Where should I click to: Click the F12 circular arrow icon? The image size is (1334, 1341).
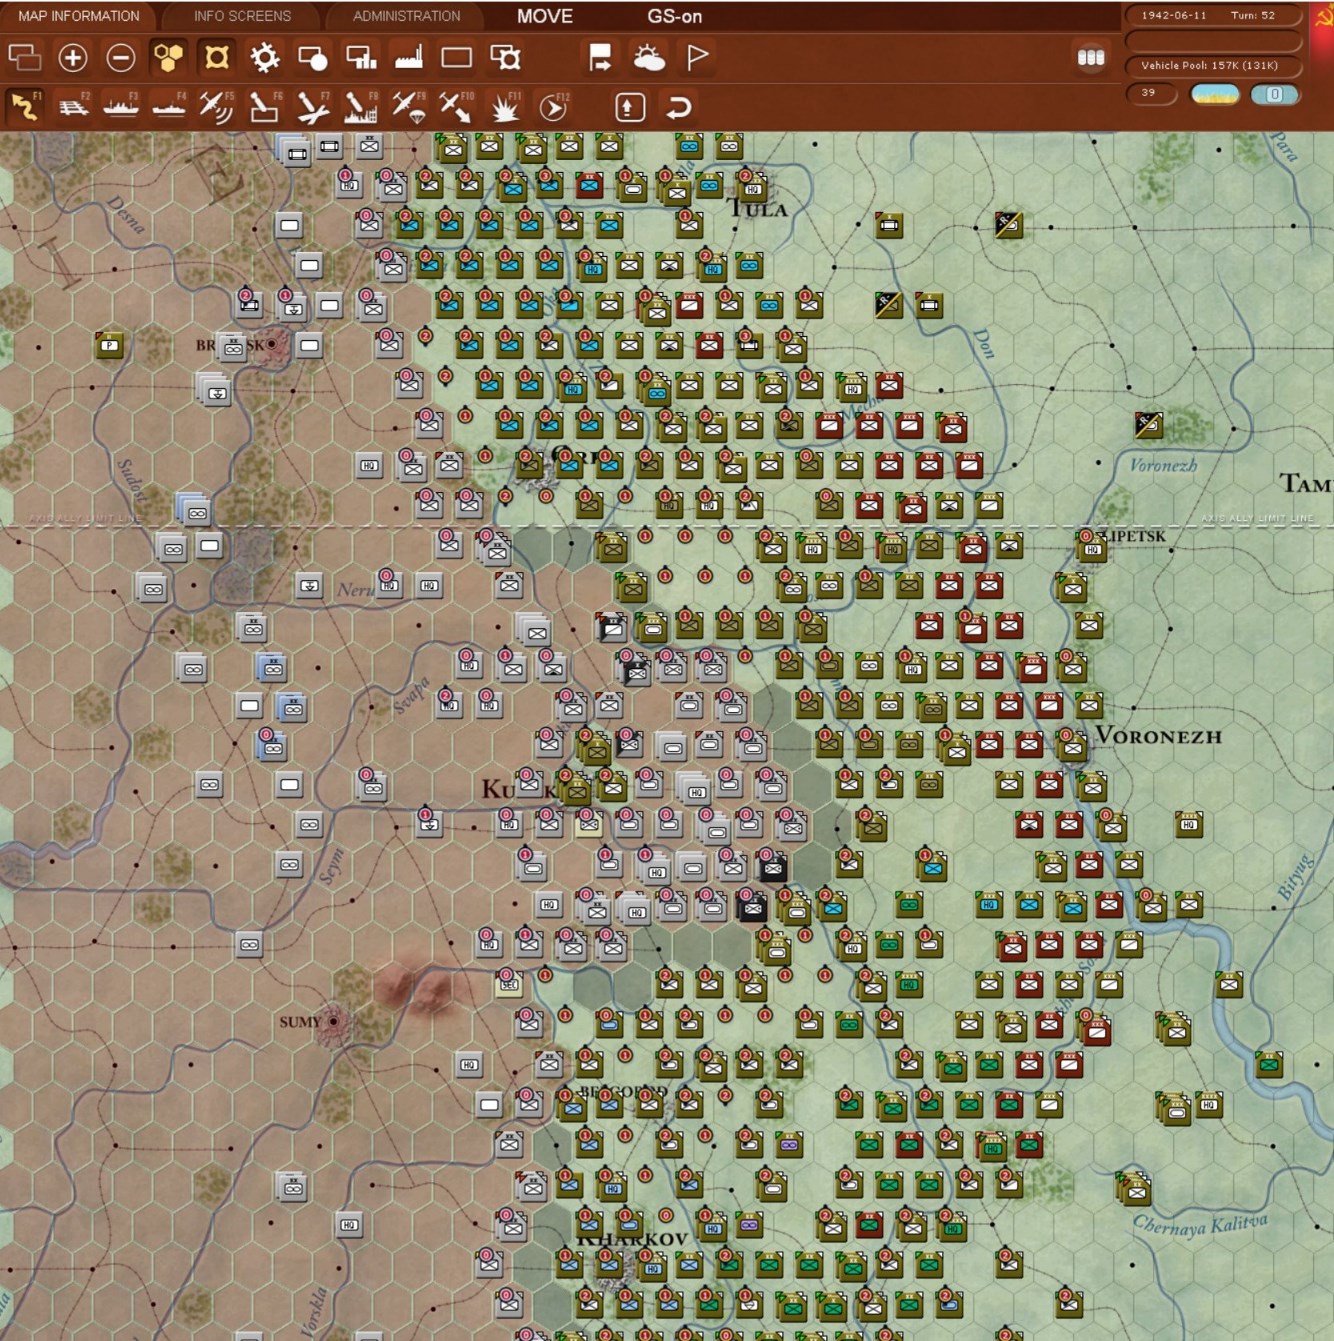(553, 107)
